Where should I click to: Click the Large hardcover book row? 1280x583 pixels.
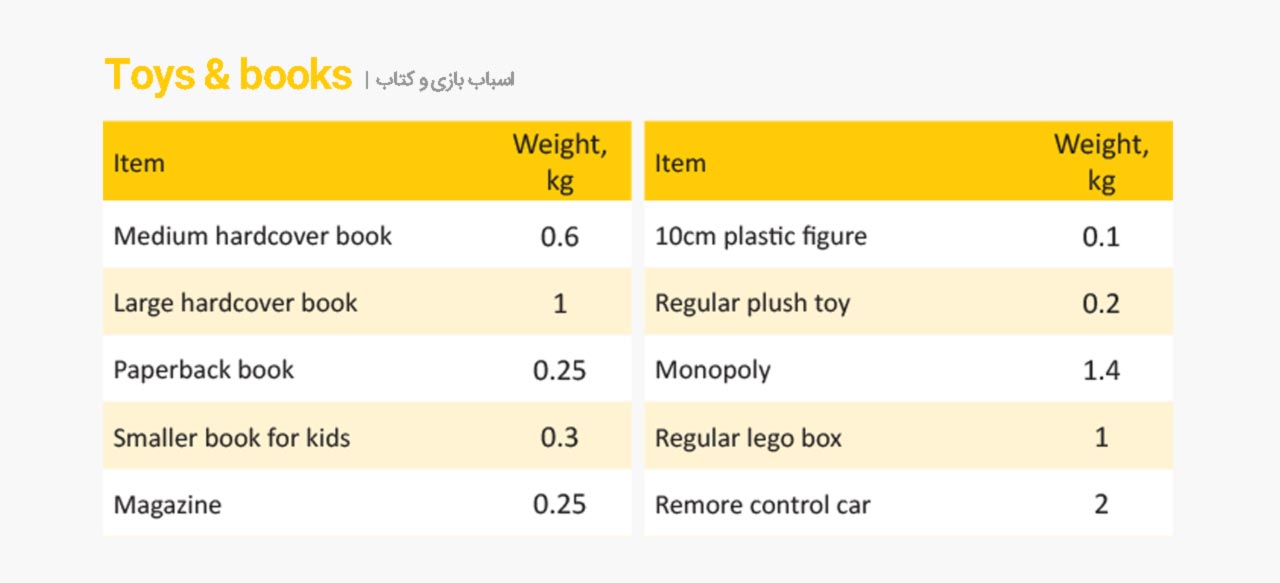[367, 303]
